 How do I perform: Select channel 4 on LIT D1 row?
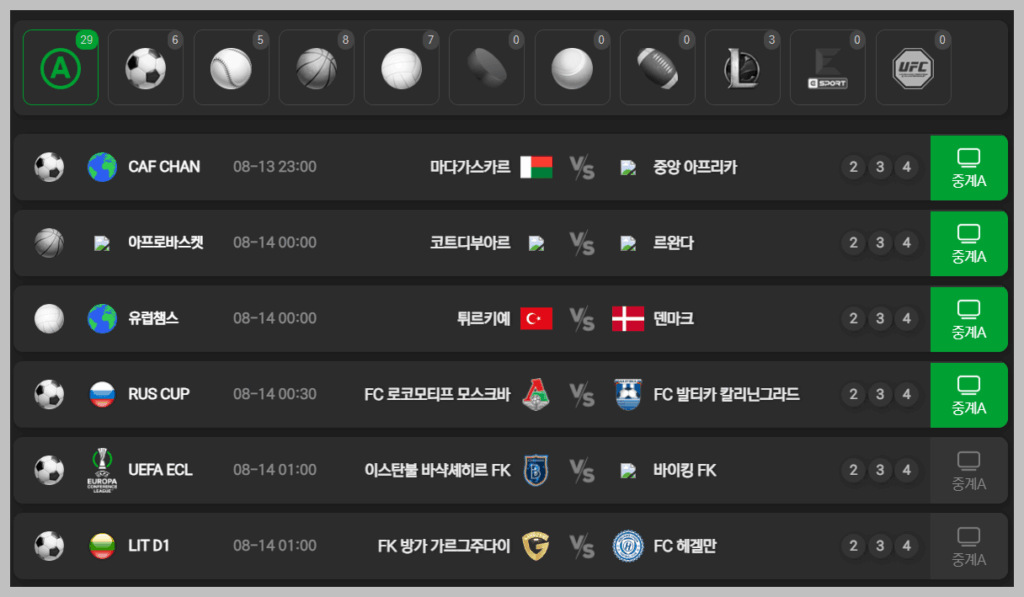click(x=906, y=546)
